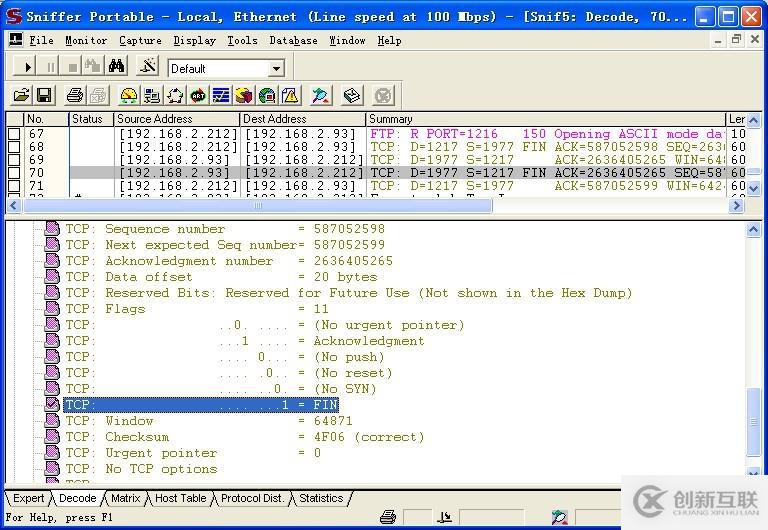Open the Capture menu

pos(140,40)
